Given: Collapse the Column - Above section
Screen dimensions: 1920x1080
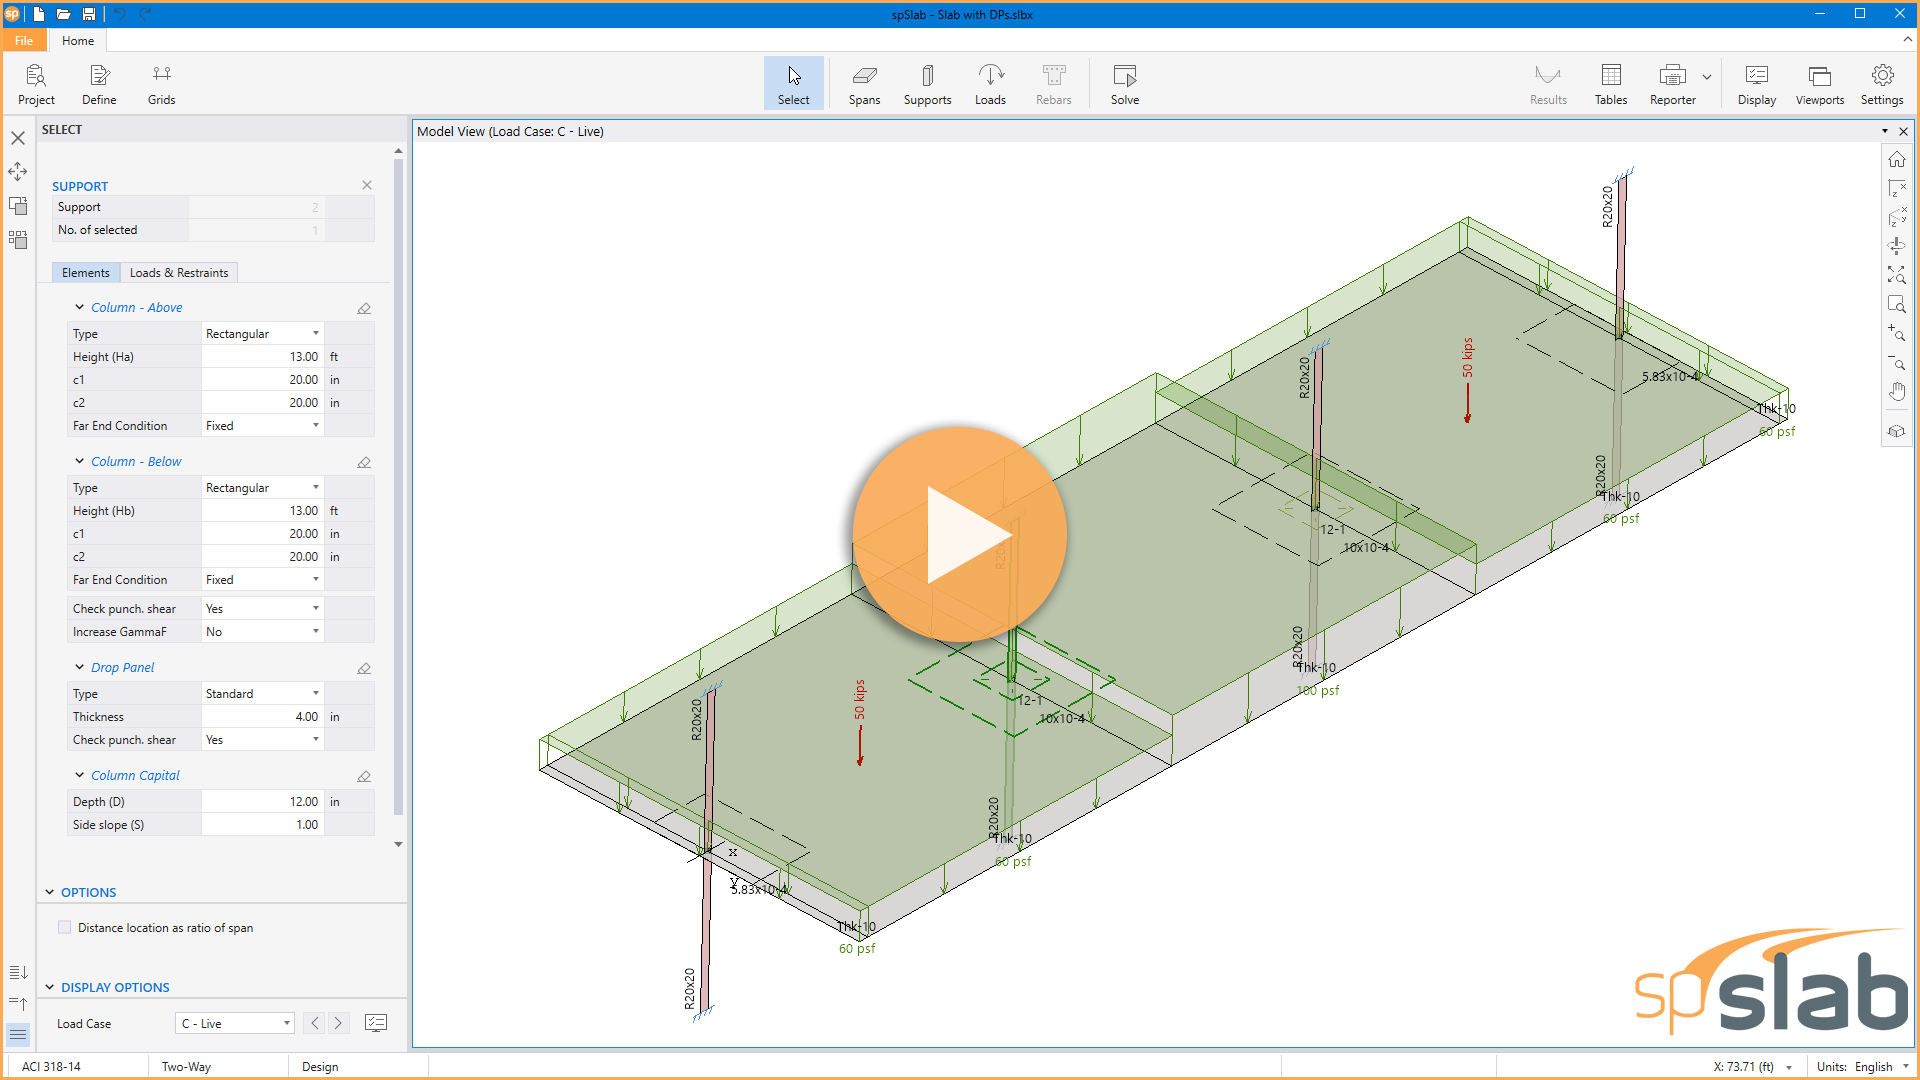Looking at the screenshot, I should click(x=80, y=308).
